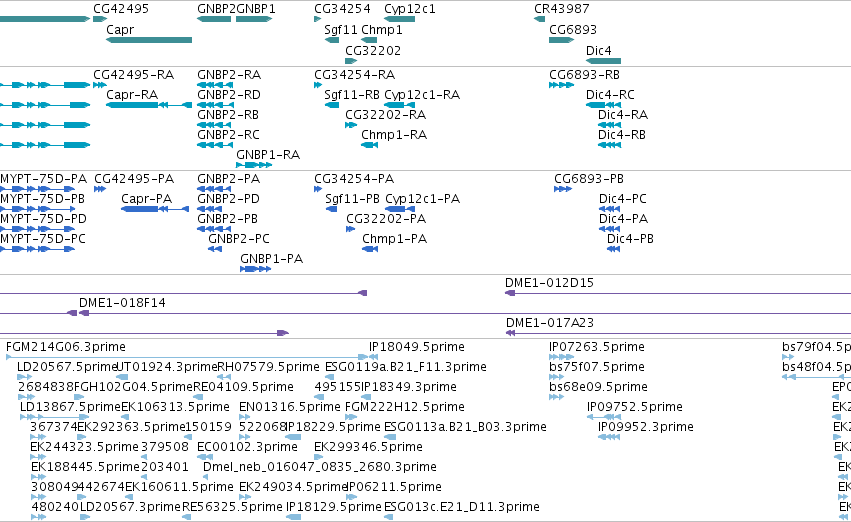Select the Dic4-PB protein label

click(631, 239)
